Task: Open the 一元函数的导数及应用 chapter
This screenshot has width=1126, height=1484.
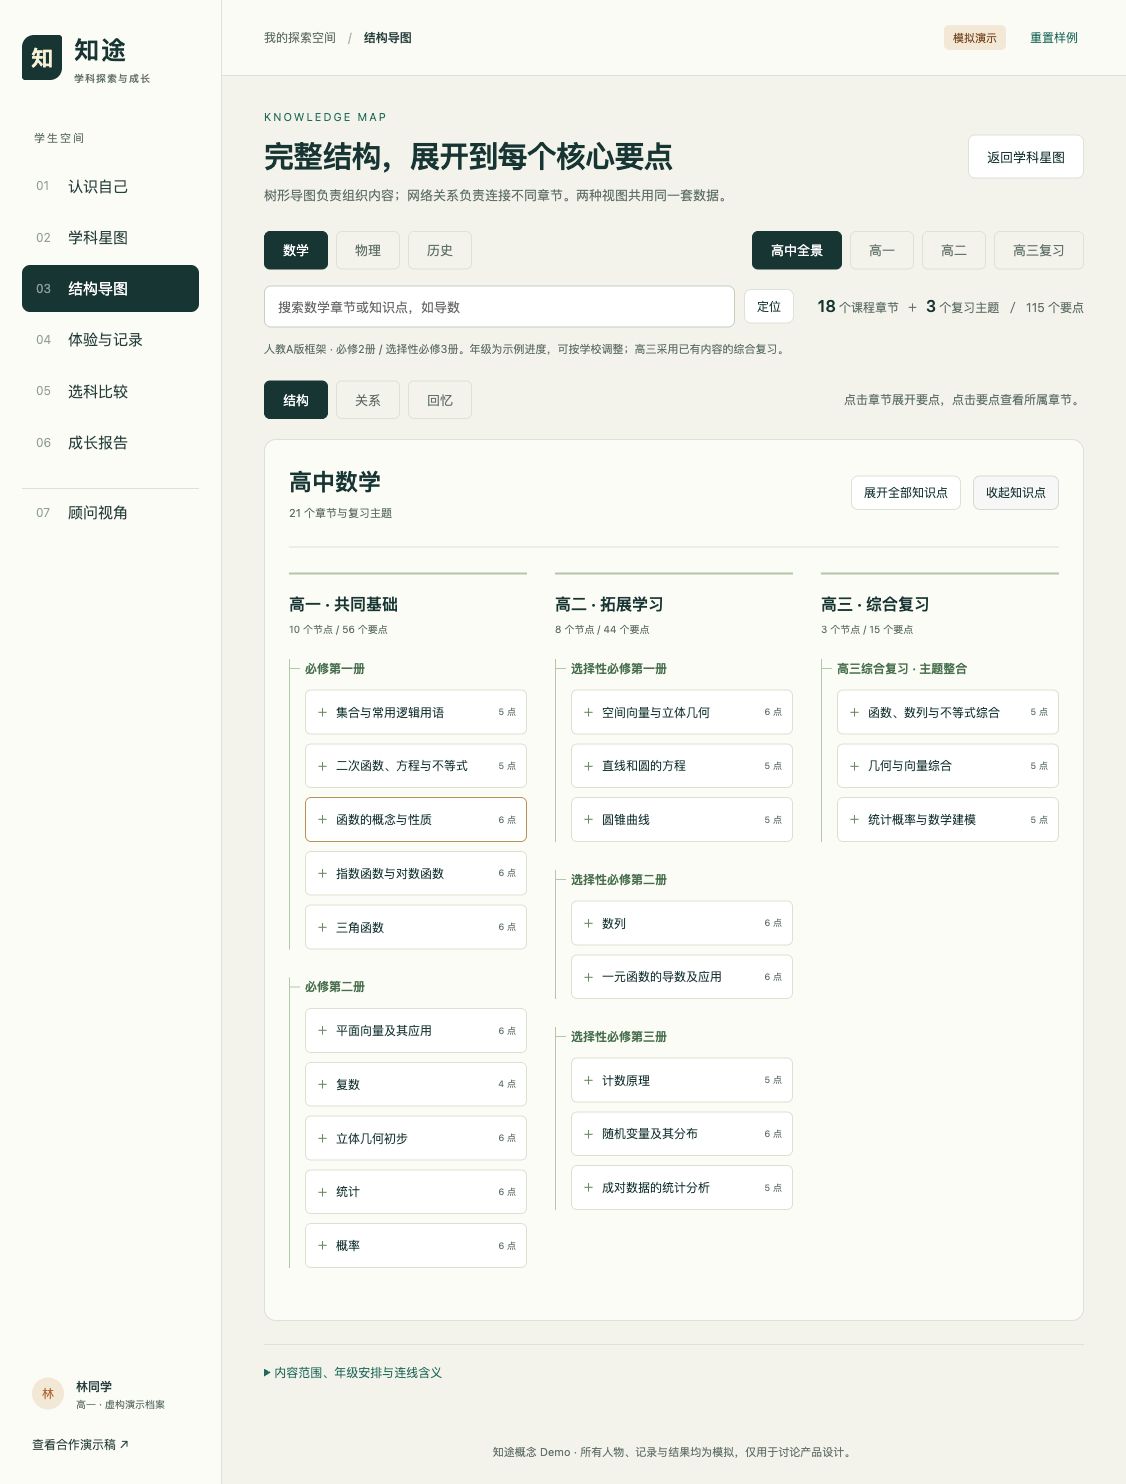Action: click(681, 977)
